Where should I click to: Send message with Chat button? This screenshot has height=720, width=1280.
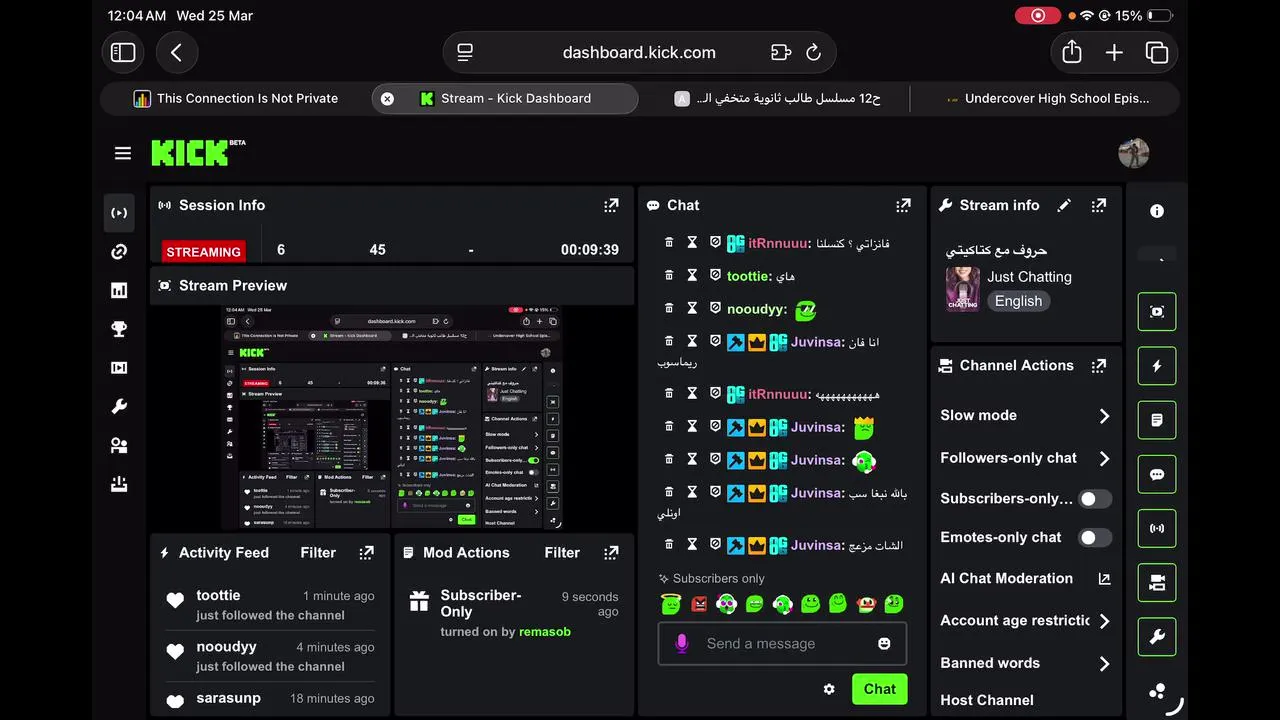pos(879,689)
